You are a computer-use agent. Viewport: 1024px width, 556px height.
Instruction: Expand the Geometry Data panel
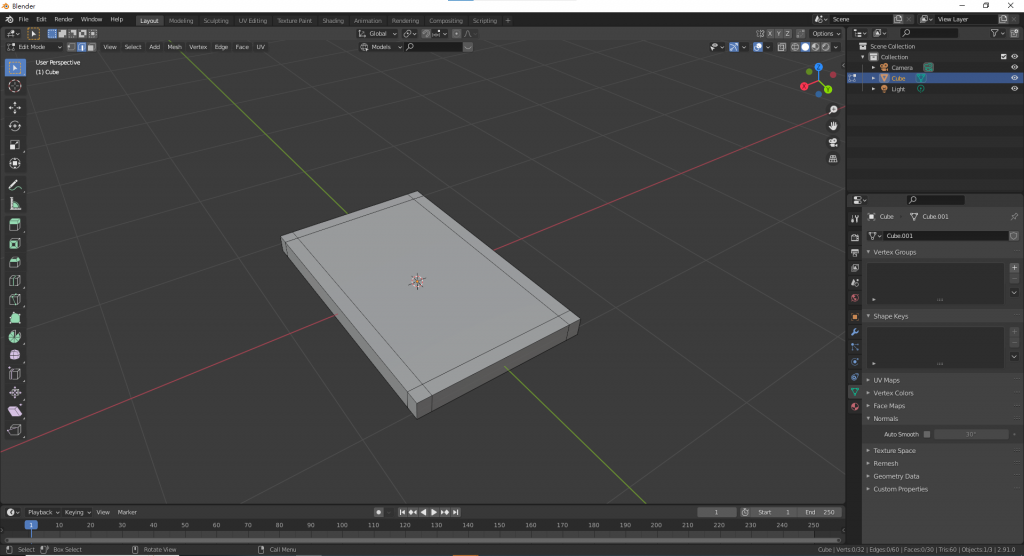(x=895, y=476)
